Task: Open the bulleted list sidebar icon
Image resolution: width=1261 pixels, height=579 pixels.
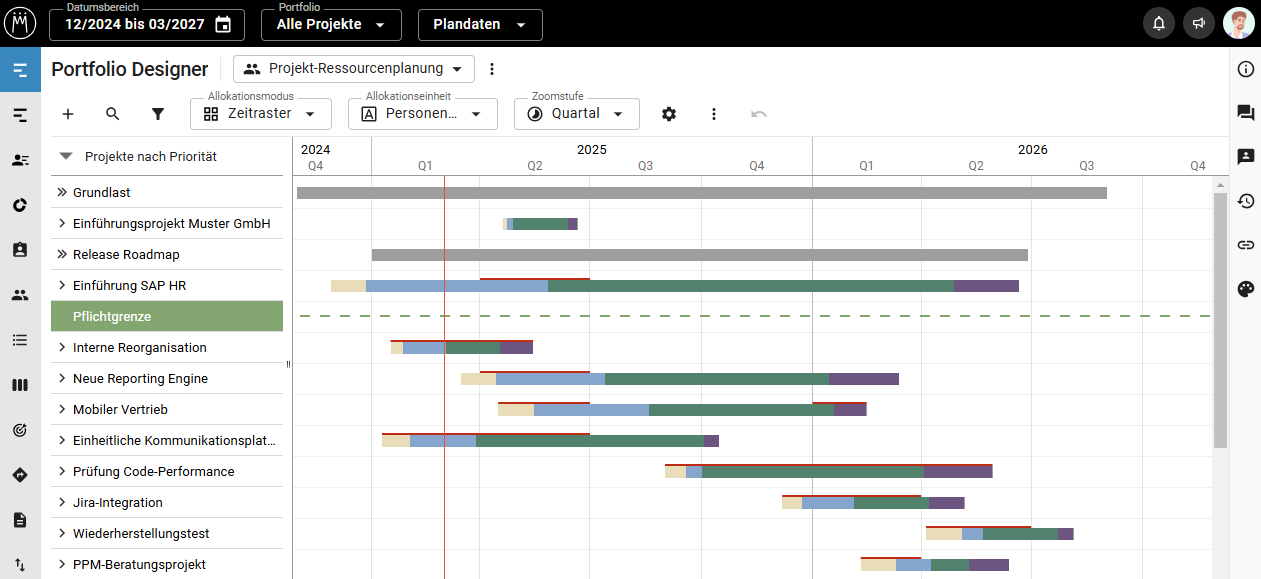Action: 20,340
